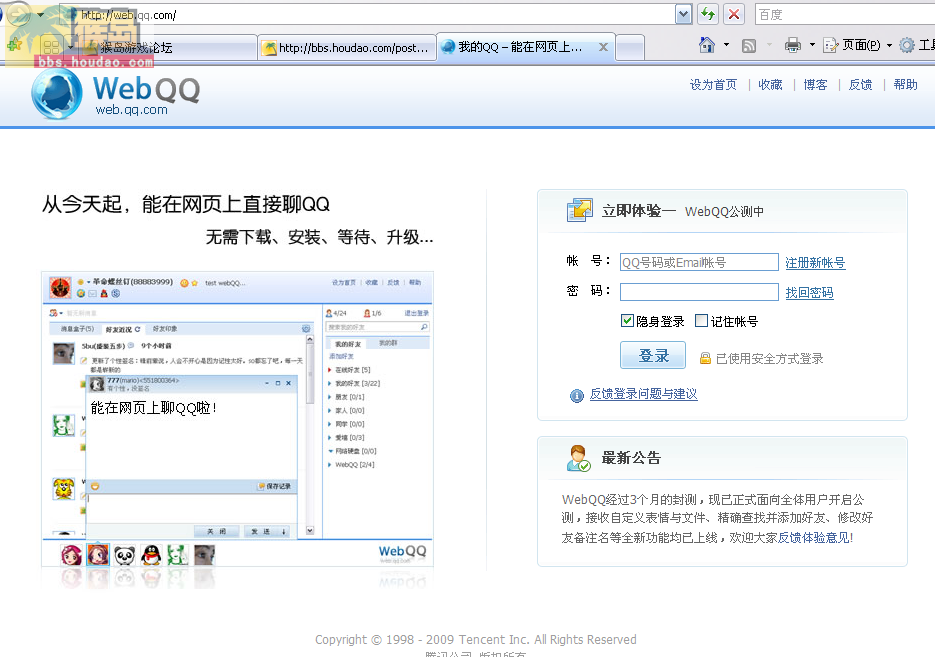The height and width of the screenshot is (657, 935).
Task: Click the pink-haired girl avatar icon
Action: coord(72,555)
